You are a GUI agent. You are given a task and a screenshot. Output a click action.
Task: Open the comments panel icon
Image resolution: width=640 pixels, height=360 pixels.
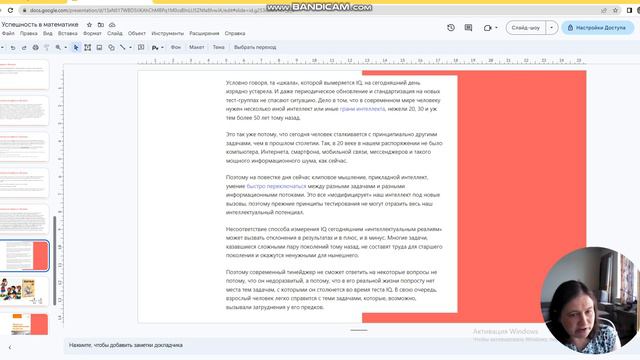(x=468, y=28)
